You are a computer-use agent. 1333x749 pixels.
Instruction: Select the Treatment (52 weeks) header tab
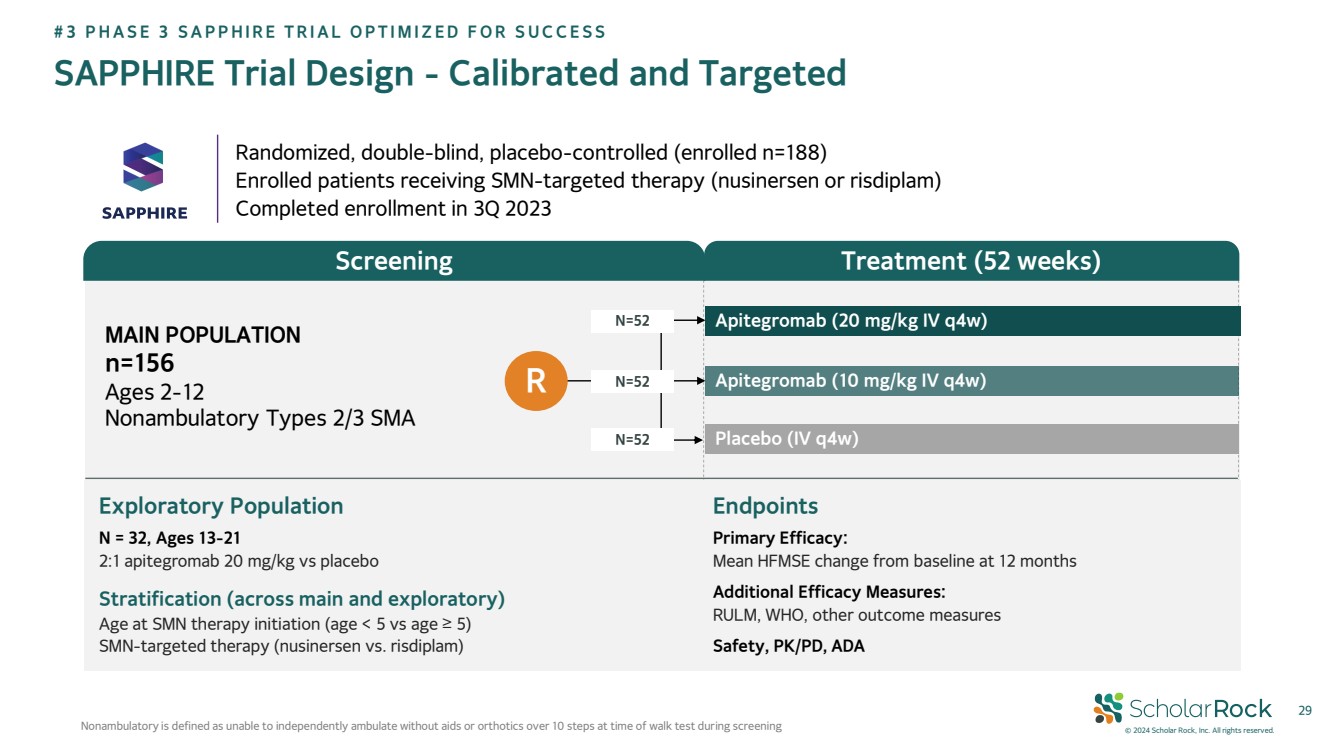click(x=970, y=261)
